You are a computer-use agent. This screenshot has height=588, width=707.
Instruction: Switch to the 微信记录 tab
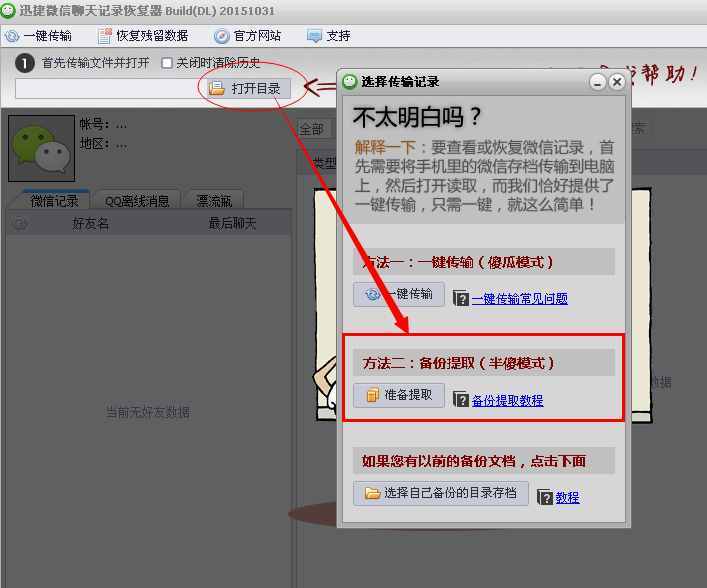[x=54, y=201]
